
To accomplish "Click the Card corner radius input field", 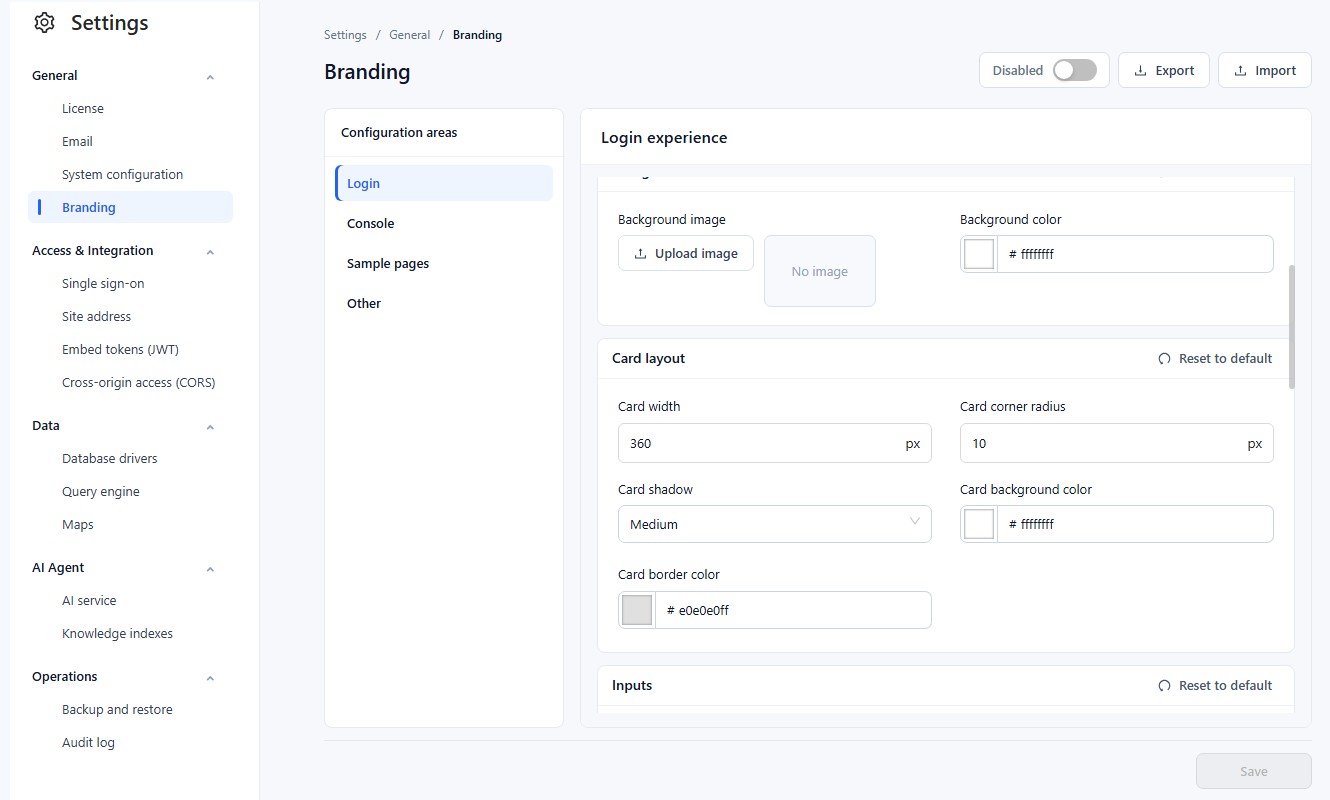I will (x=1117, y=443).
